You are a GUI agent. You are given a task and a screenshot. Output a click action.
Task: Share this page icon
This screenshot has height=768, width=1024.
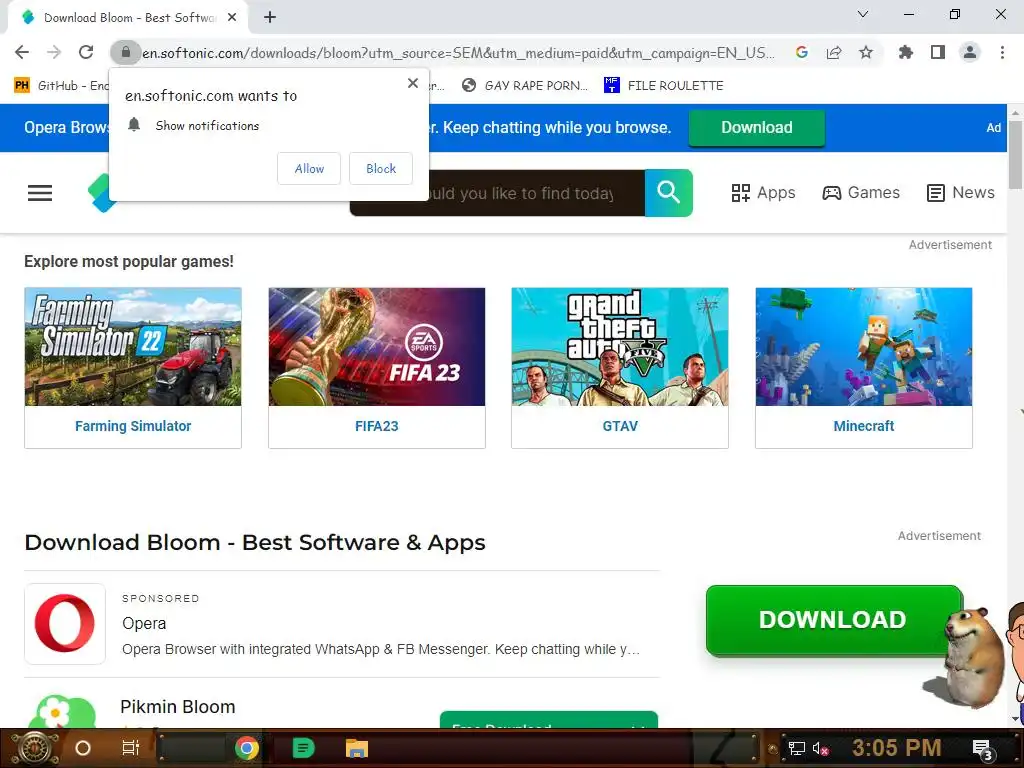(834, 52)
